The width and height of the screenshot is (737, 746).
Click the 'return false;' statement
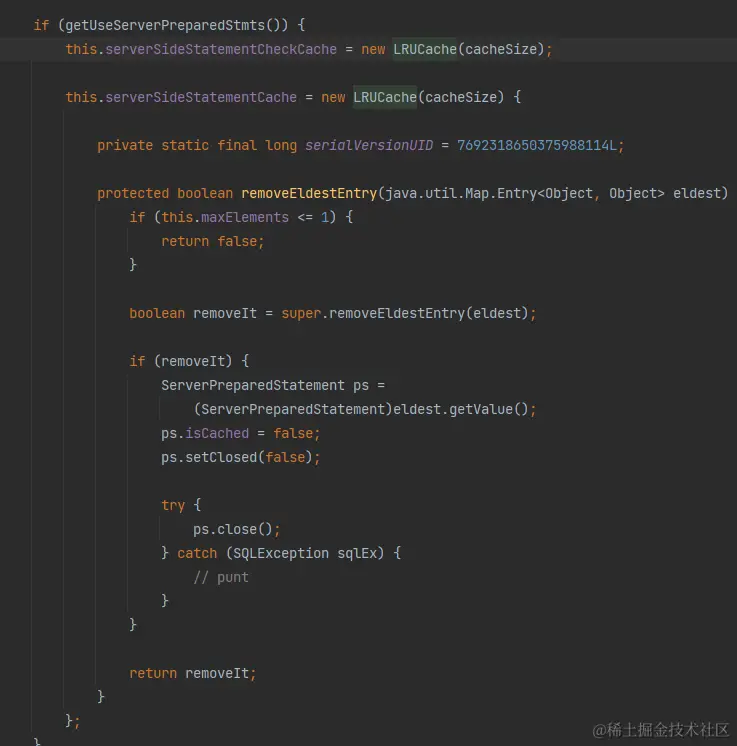coord(213,242)
